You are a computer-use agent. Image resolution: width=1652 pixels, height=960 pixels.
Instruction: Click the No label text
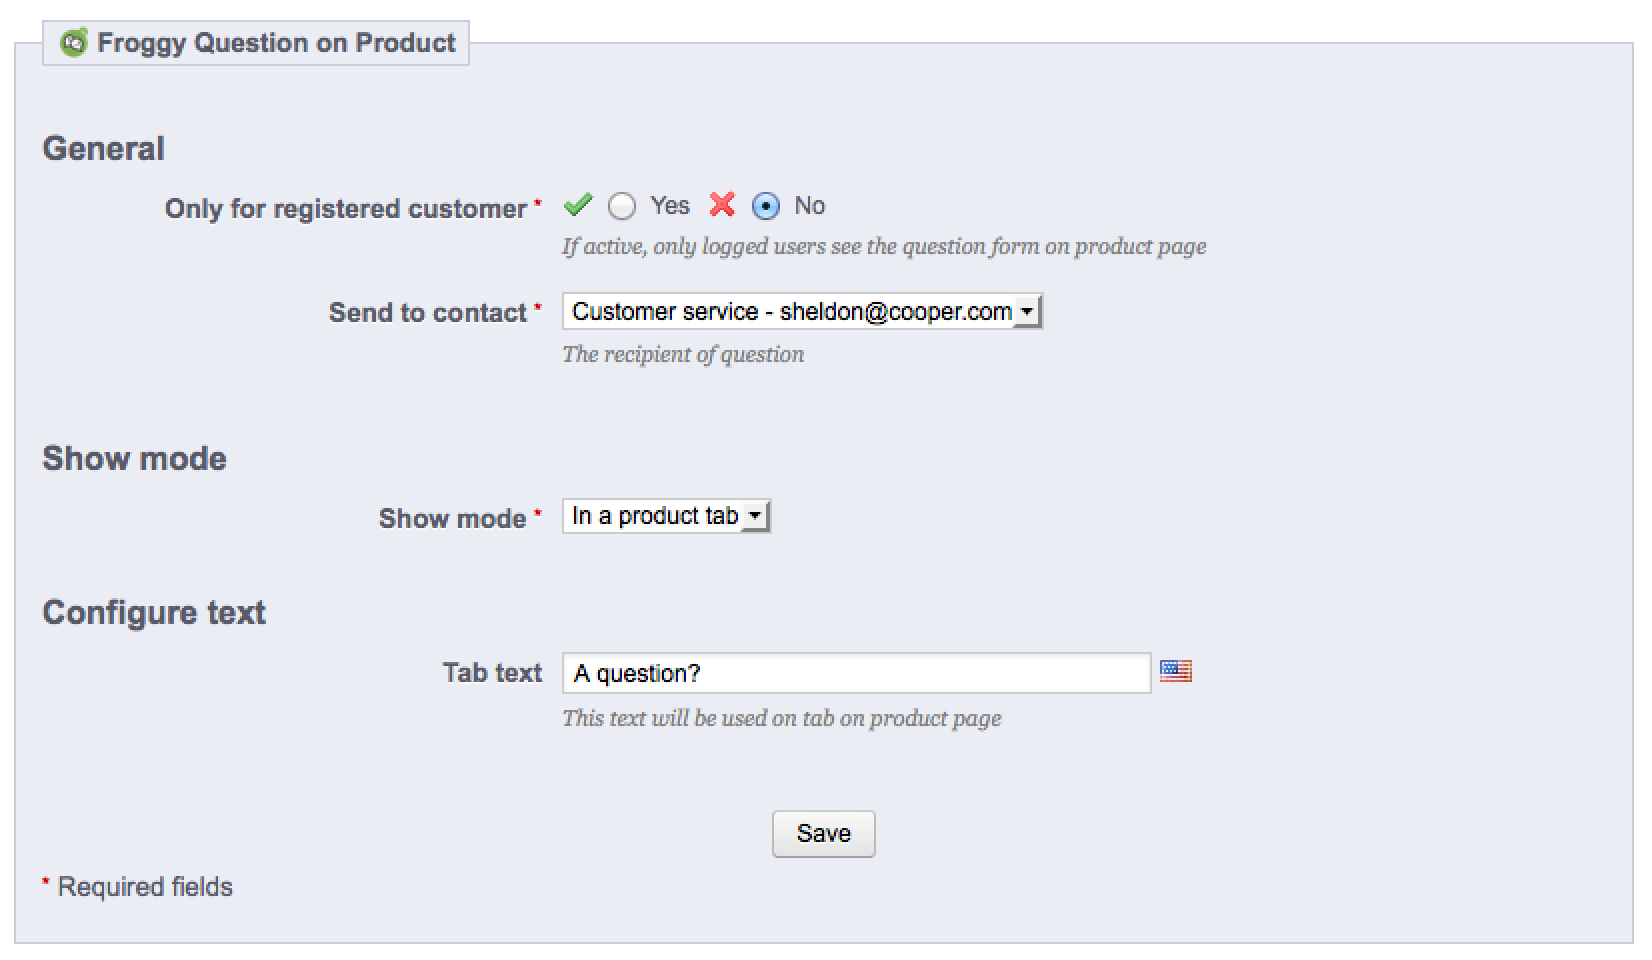coord(810,206)
